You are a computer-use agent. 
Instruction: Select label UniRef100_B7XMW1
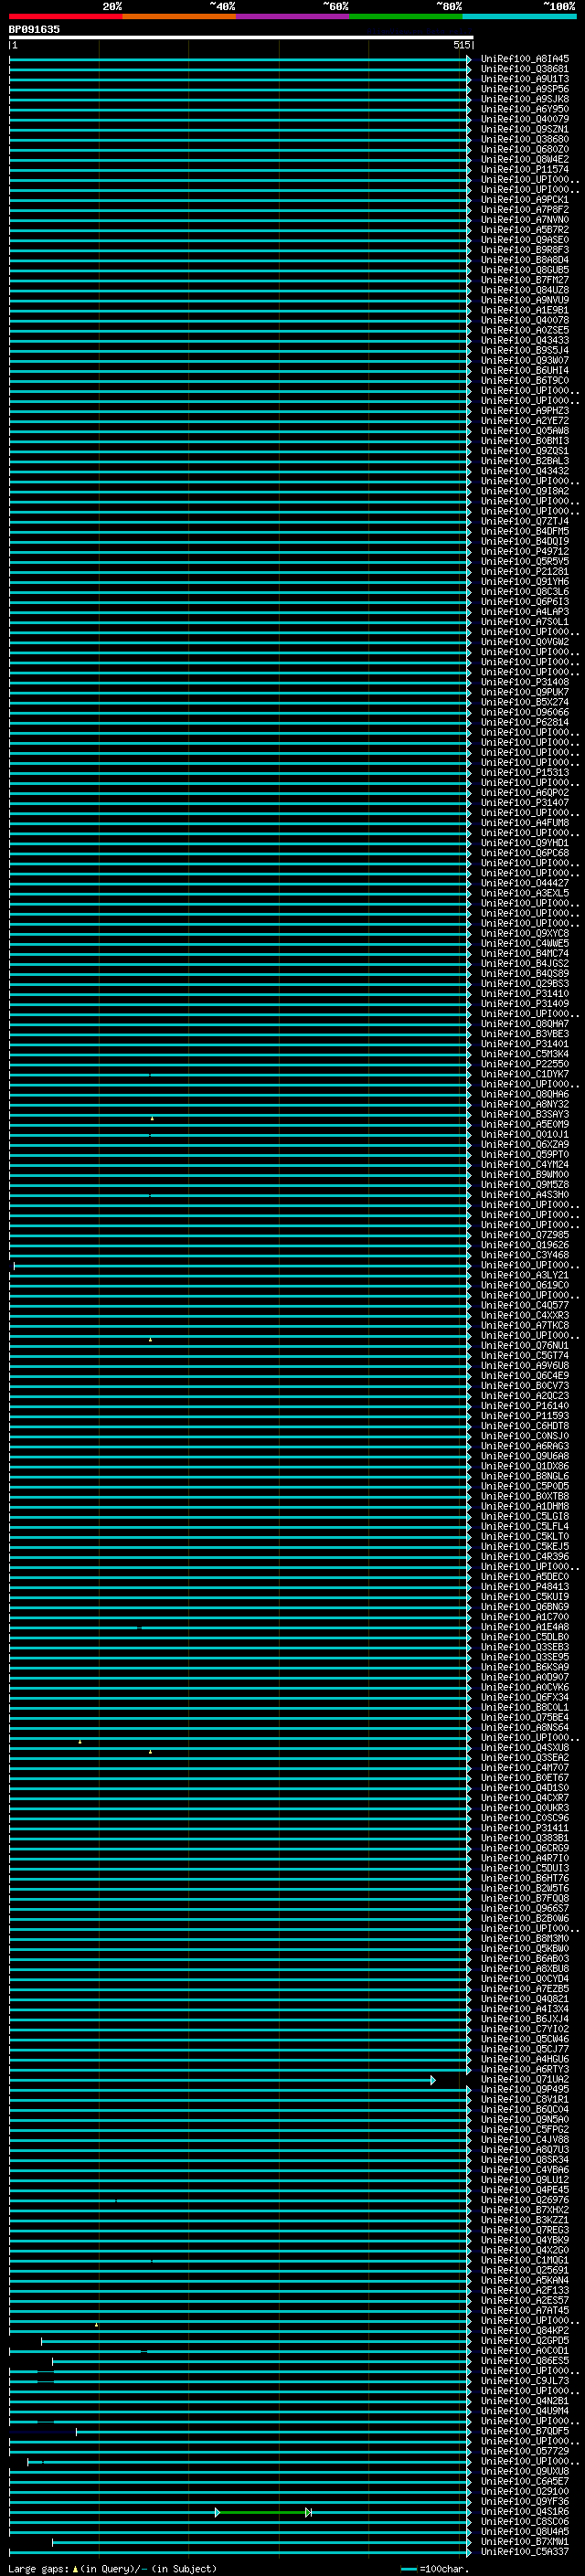tap(524, 2541)
